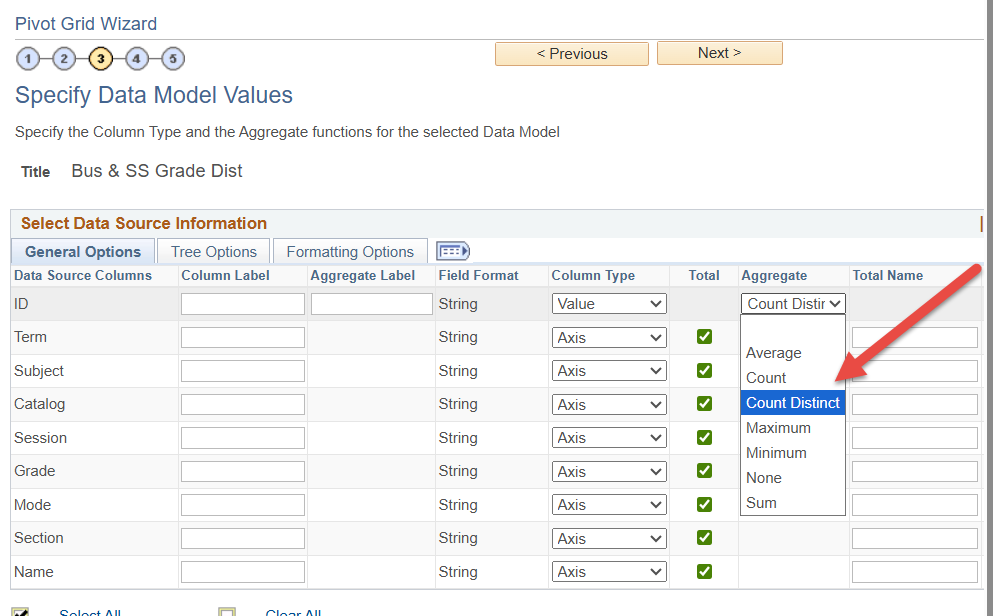Switch to the Tree Options tab
This screenshot has width=993, height=616.
[214, 252]
